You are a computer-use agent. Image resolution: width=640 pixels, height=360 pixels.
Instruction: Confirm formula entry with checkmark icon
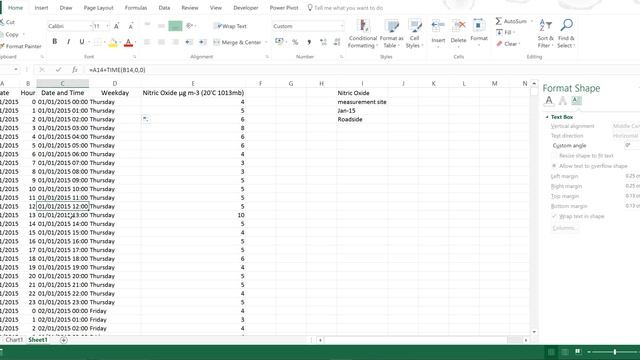click(x=58, y=70)
